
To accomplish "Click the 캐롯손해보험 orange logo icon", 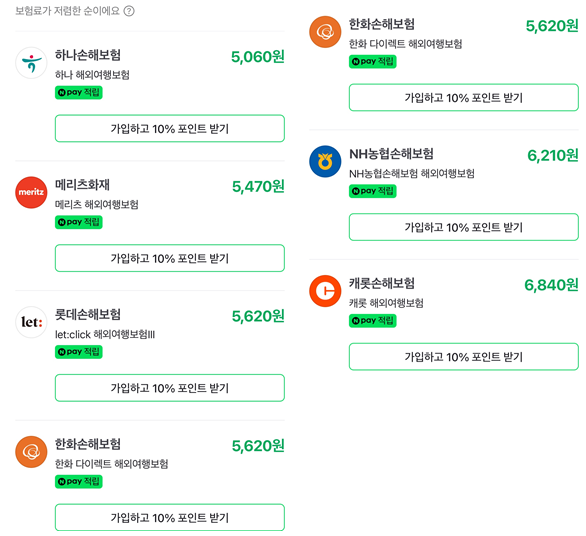I will [325, 291].
